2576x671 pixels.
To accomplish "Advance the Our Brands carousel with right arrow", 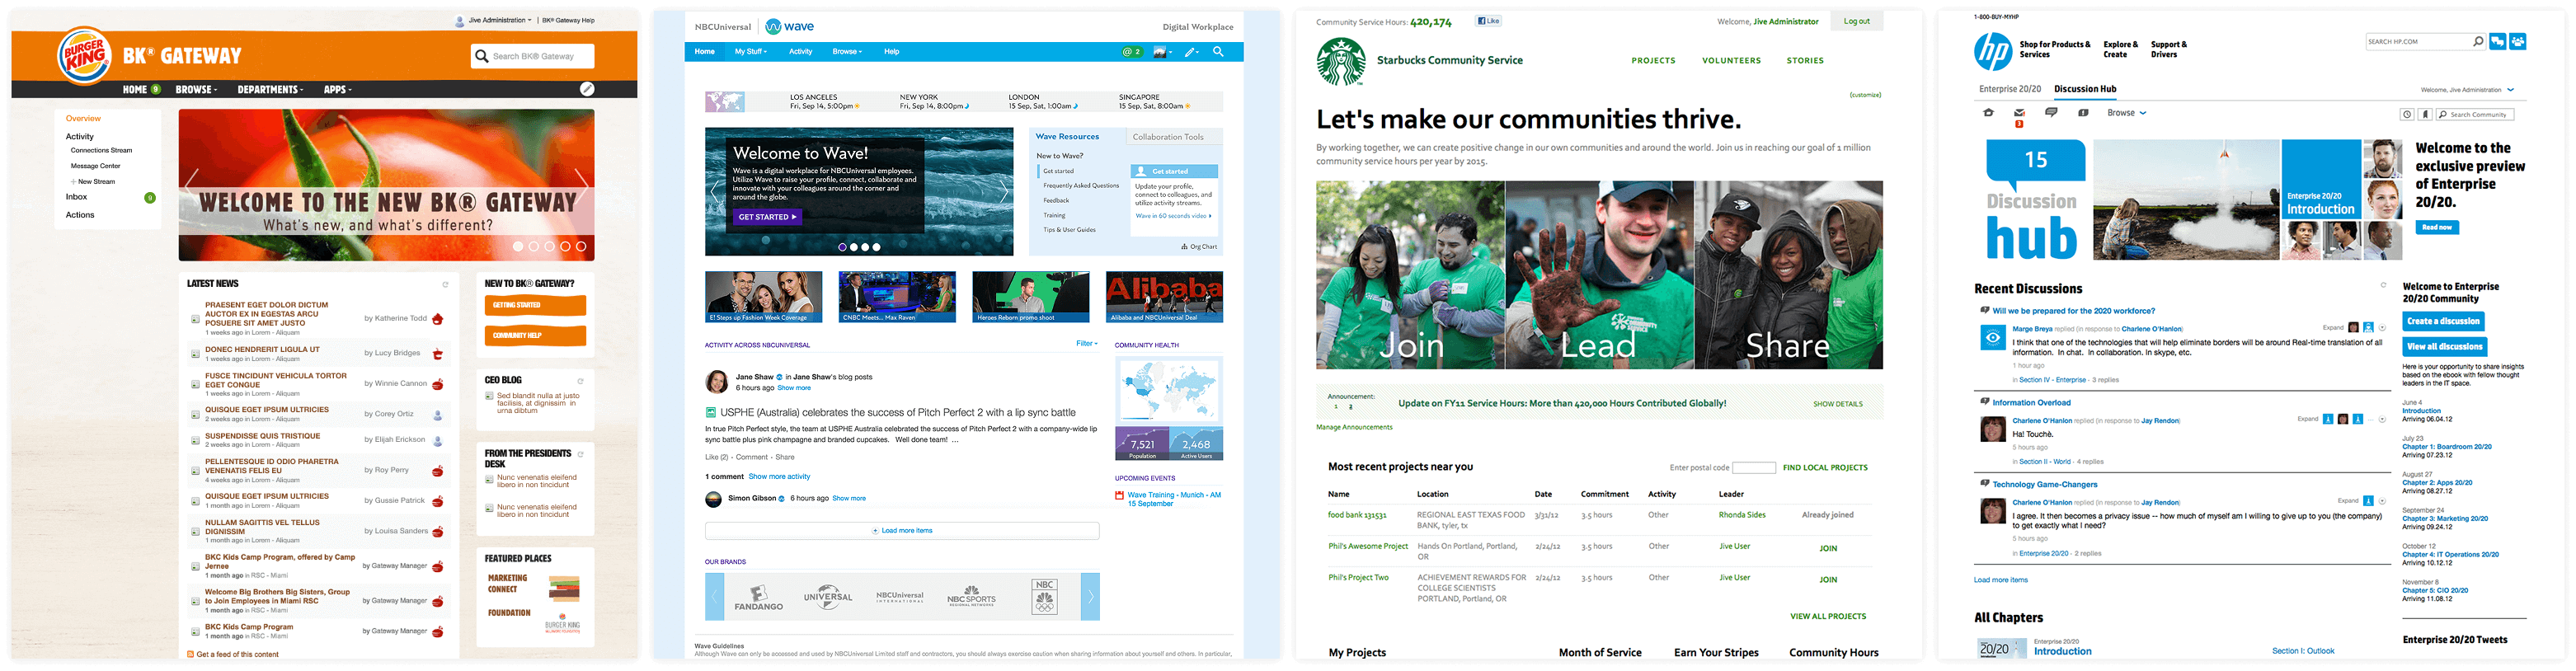I will [1090, 597].
